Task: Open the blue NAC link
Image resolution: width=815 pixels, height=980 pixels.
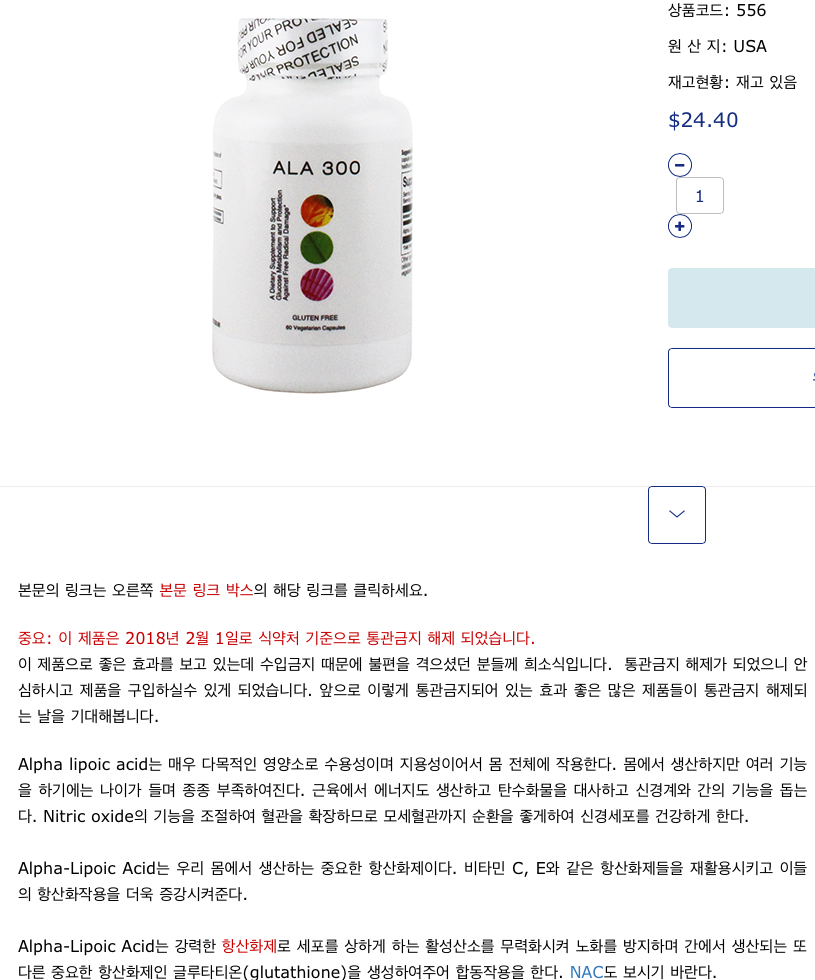Action: [586, 972]
